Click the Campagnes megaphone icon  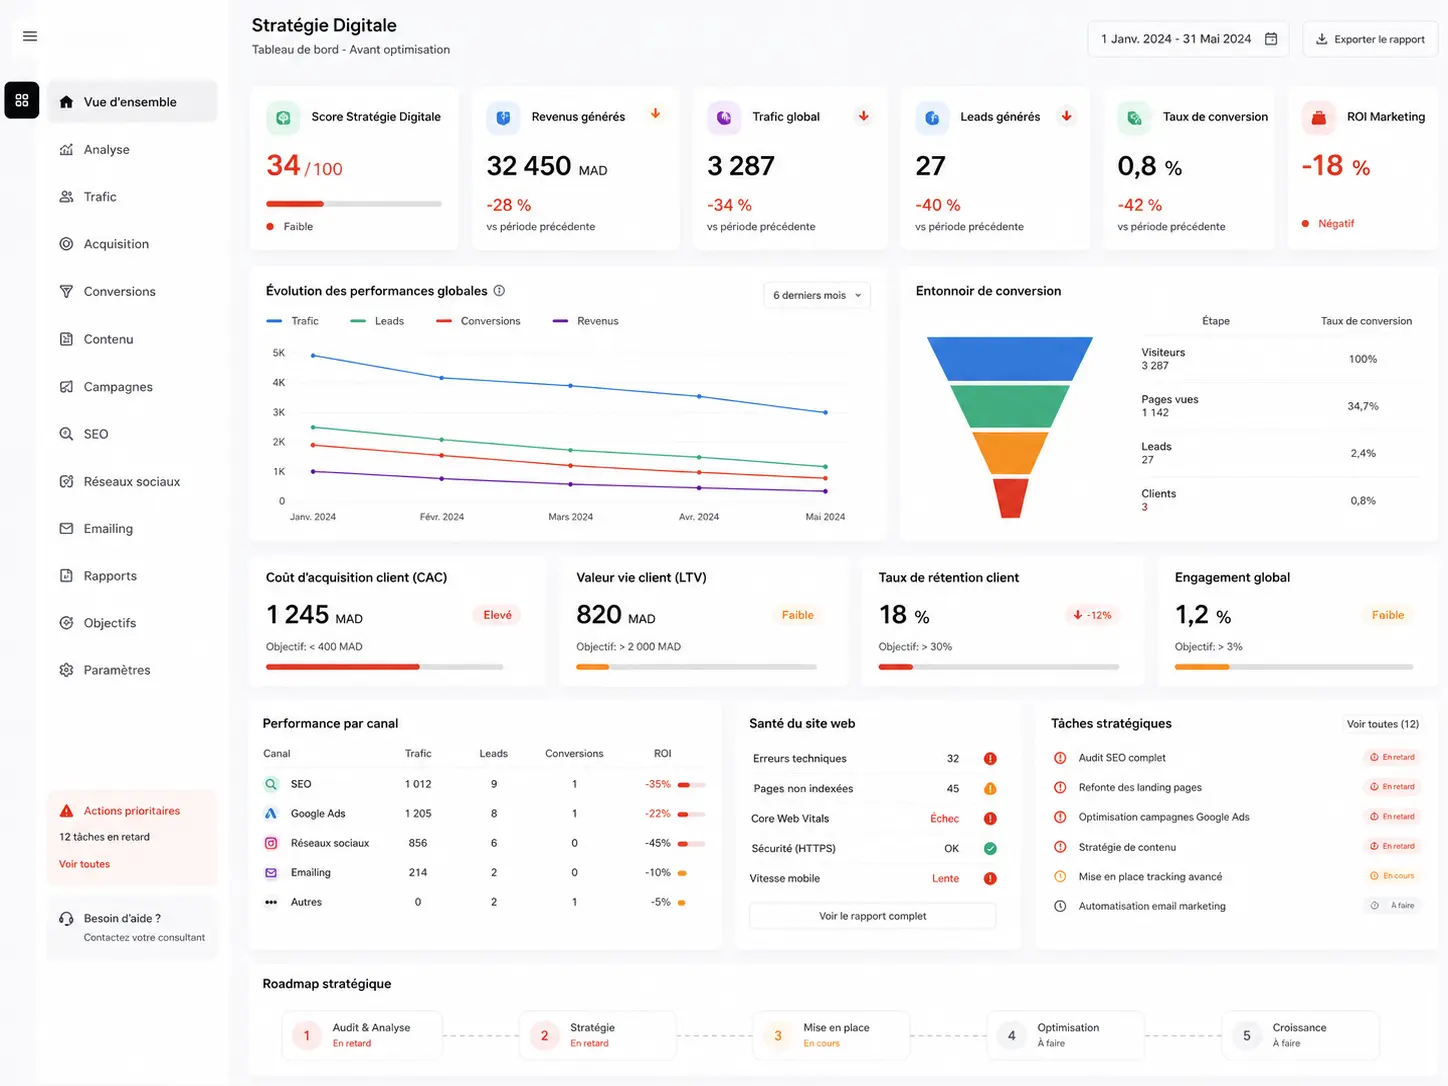pyautogui.click(x=66, y=387)
